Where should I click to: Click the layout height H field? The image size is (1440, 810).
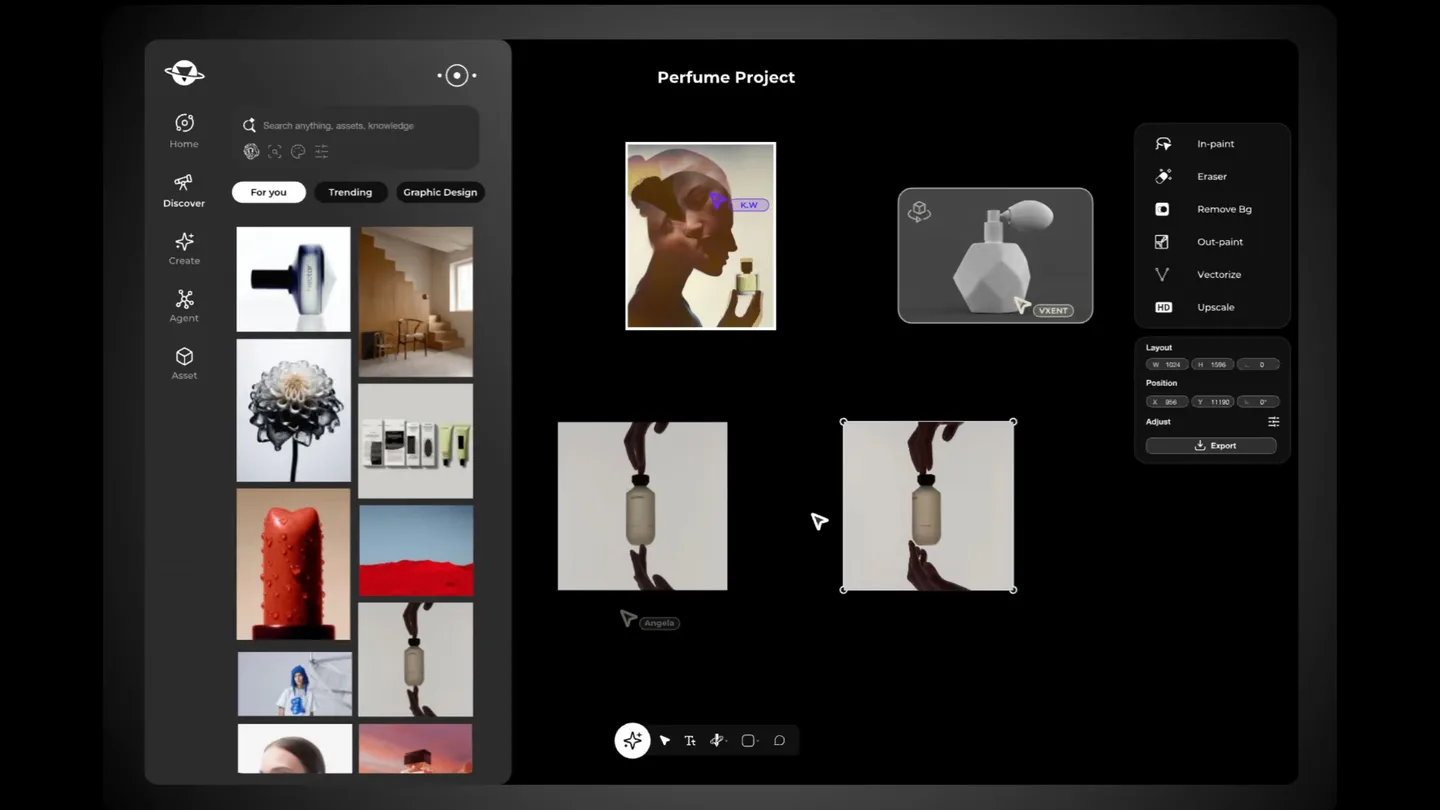[1212, 365]
